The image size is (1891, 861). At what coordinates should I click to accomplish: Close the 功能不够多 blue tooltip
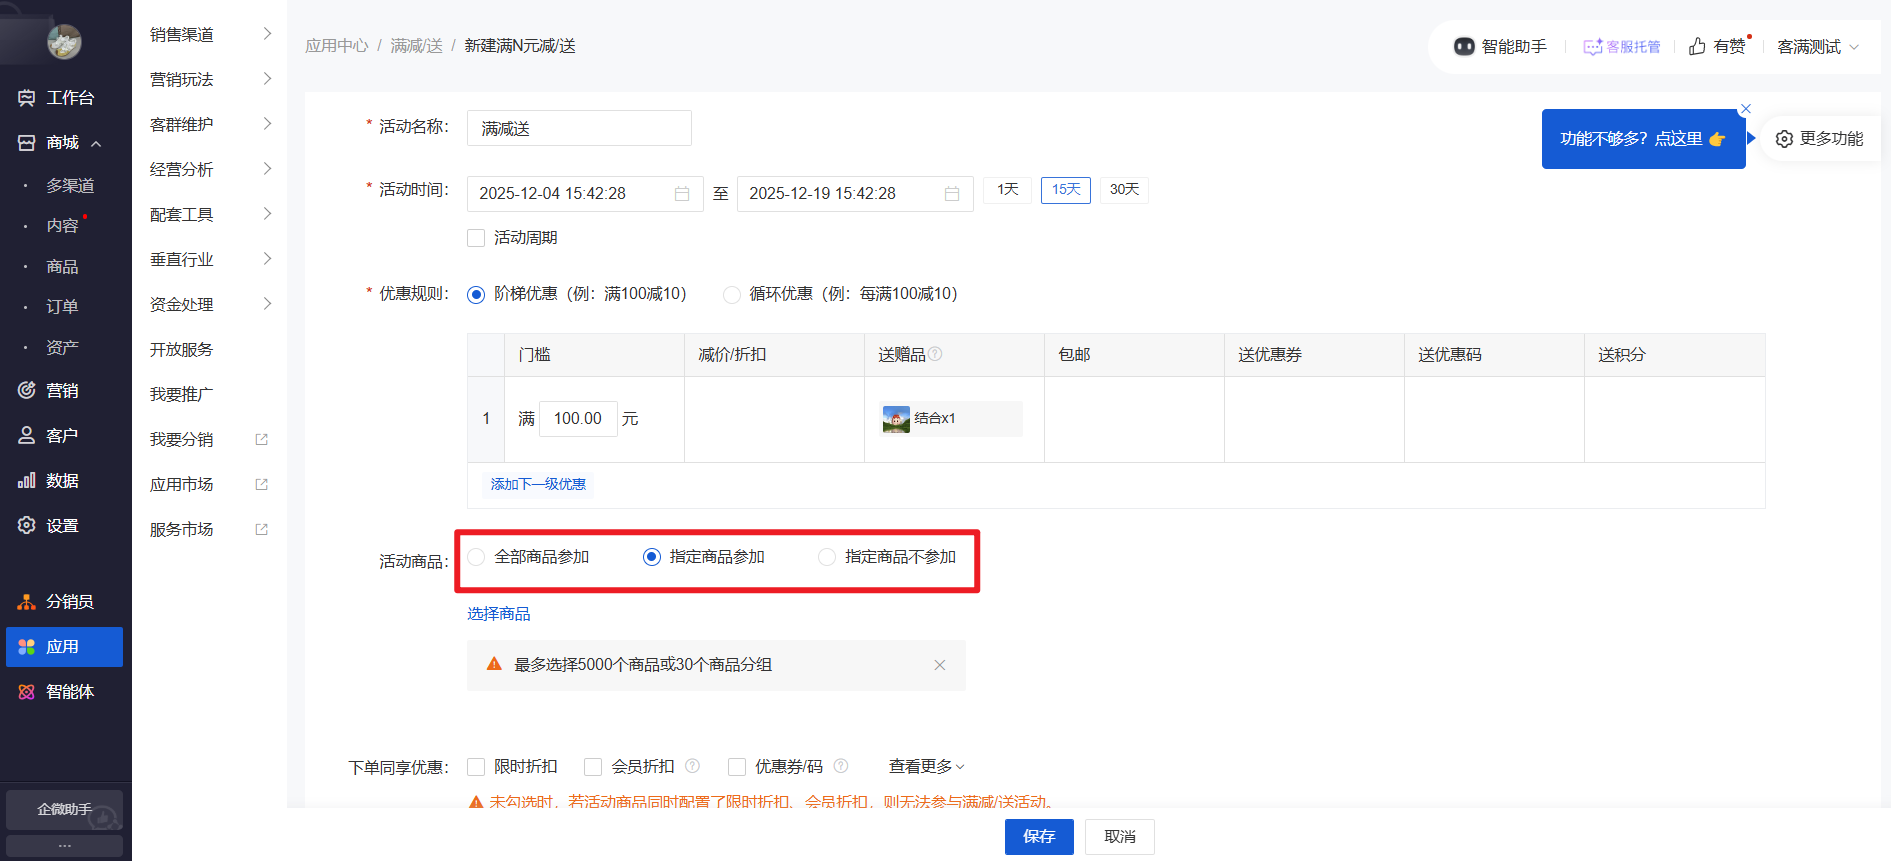[1746, 109]
